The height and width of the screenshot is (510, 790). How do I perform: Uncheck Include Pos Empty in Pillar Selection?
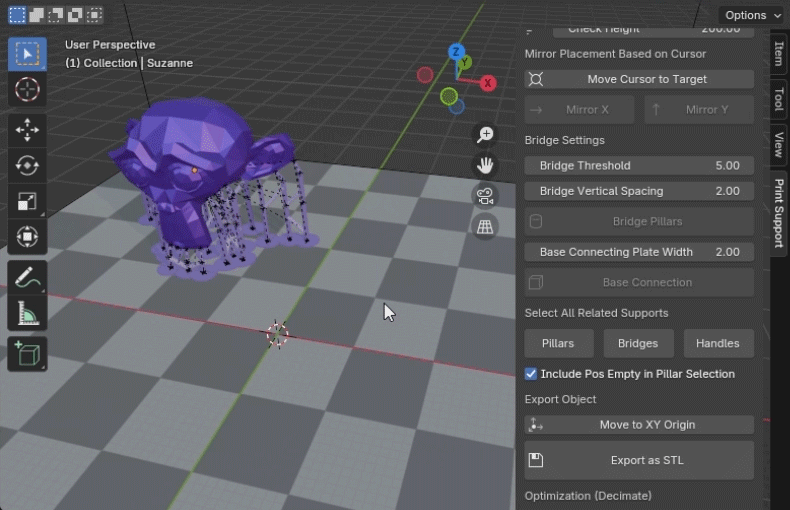click(x=531, y=374)
